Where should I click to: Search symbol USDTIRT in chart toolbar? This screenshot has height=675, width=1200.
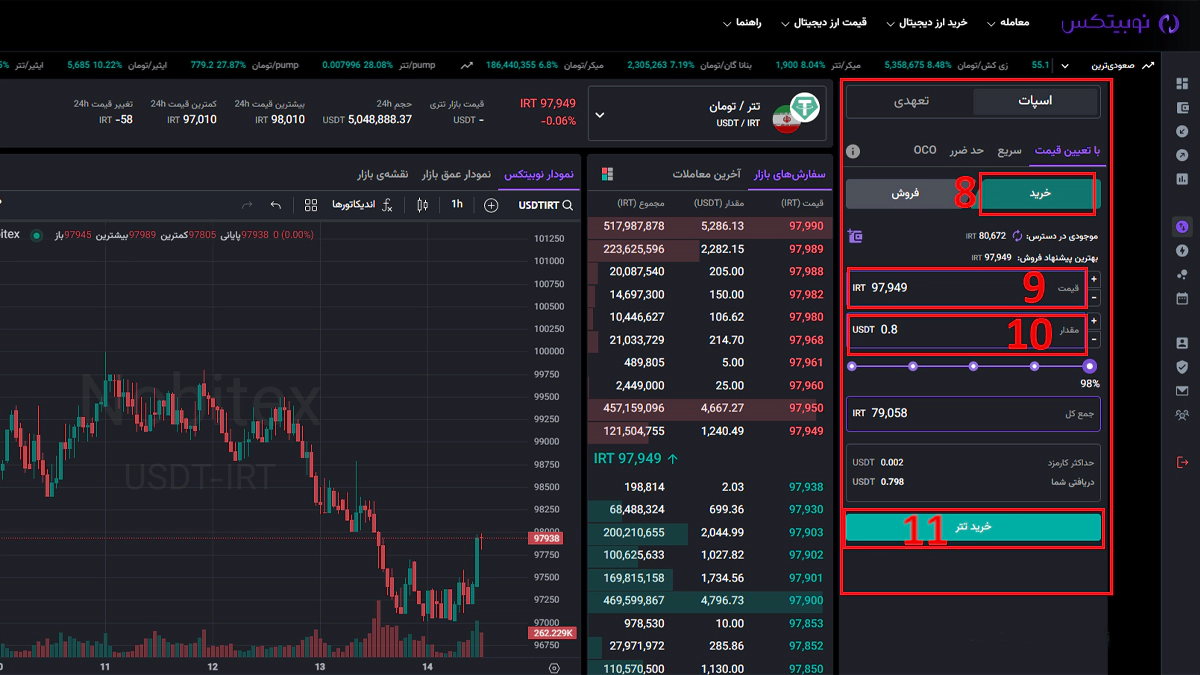tap(546, 205)
